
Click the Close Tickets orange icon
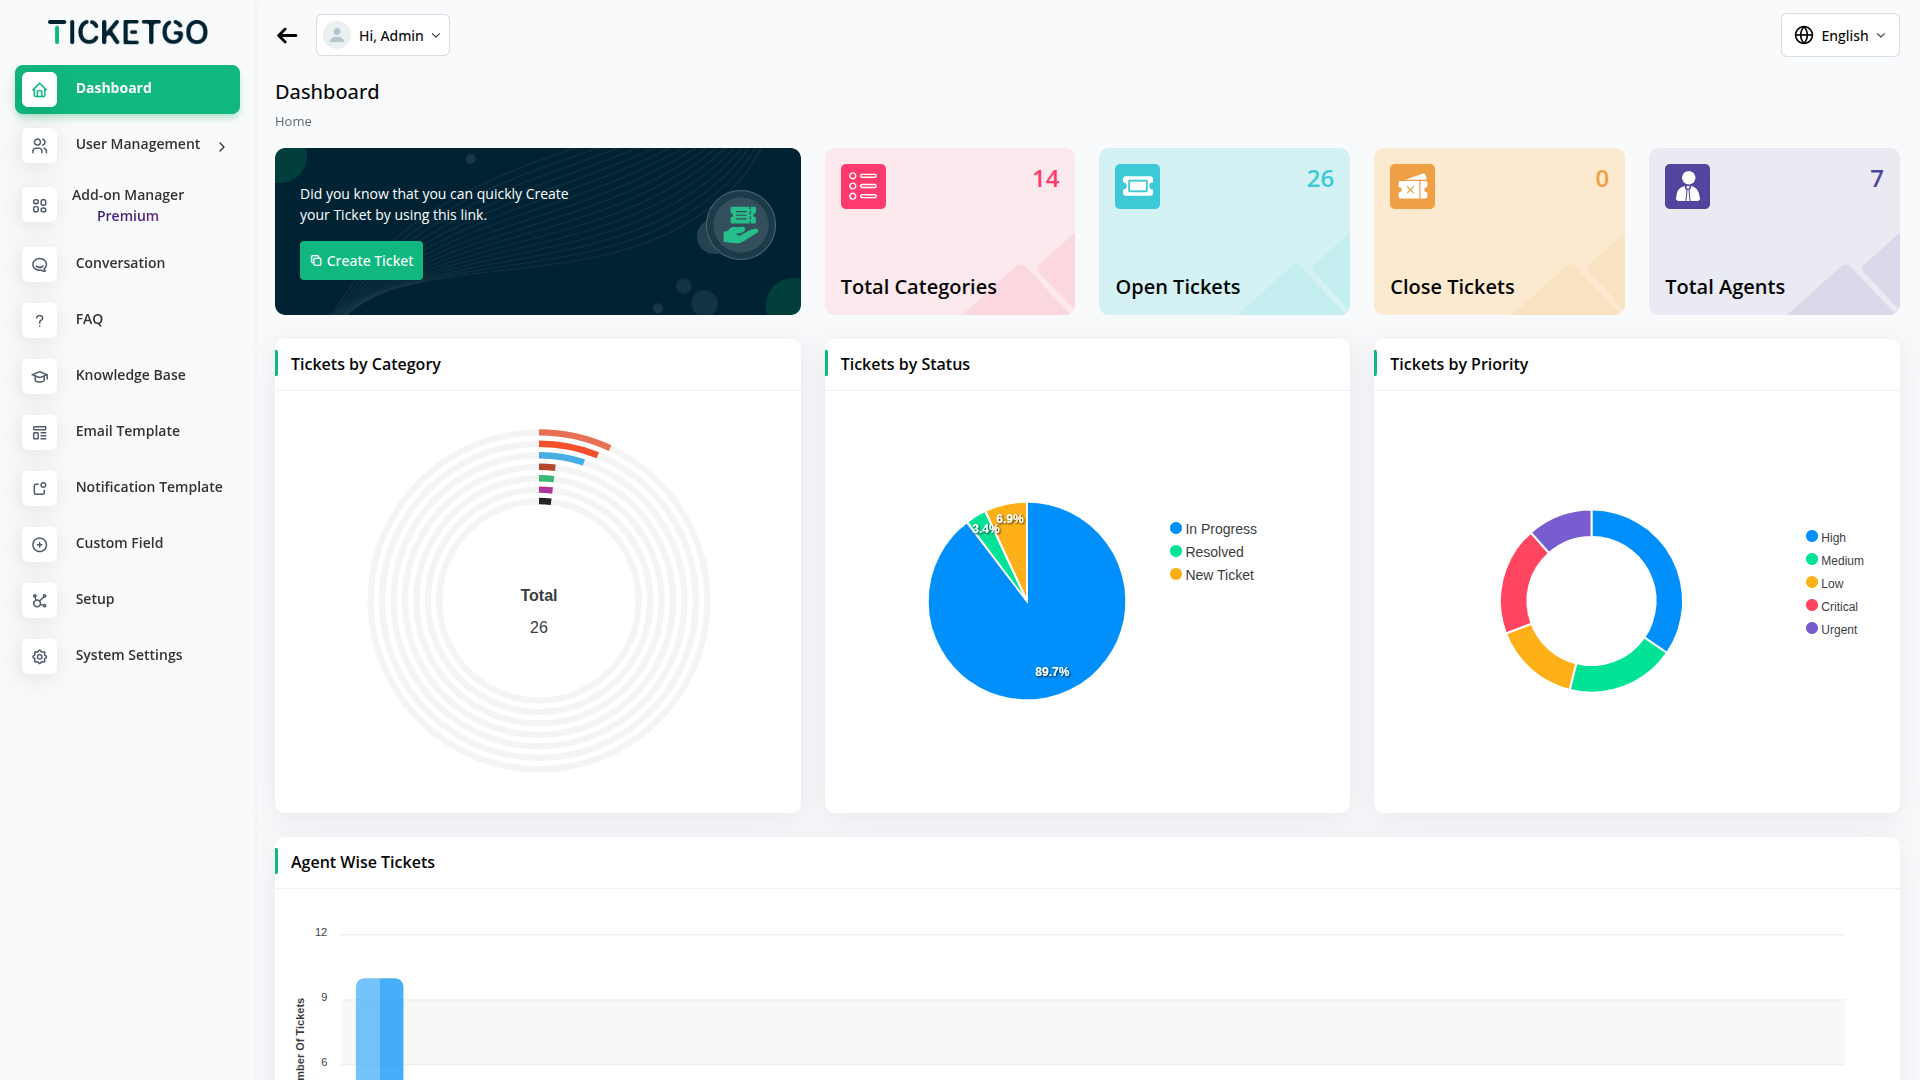(x=1412, y=187)
